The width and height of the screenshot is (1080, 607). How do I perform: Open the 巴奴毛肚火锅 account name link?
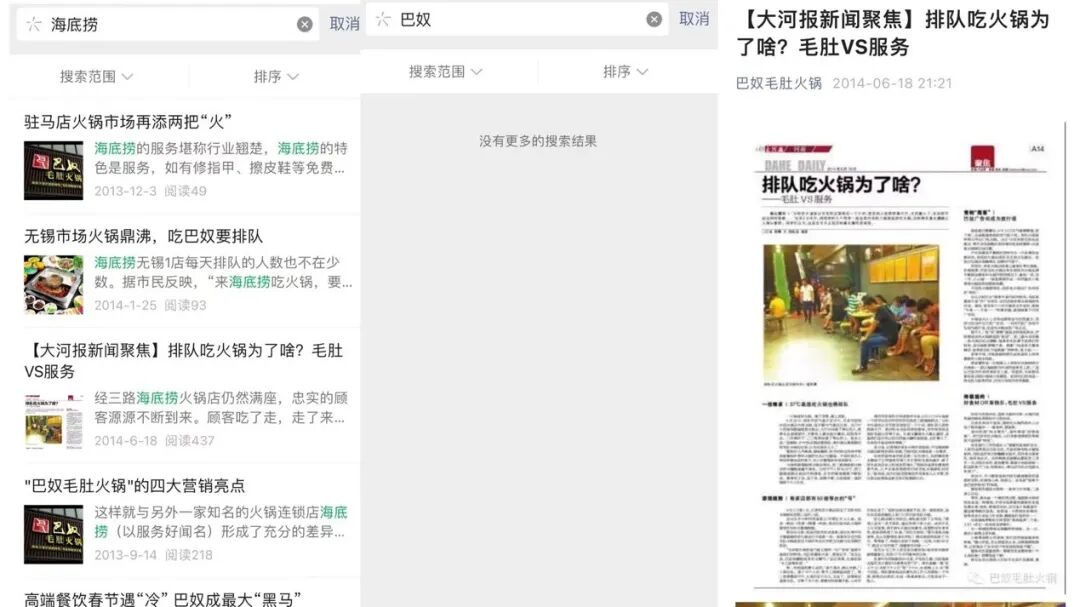pos(778,83)
